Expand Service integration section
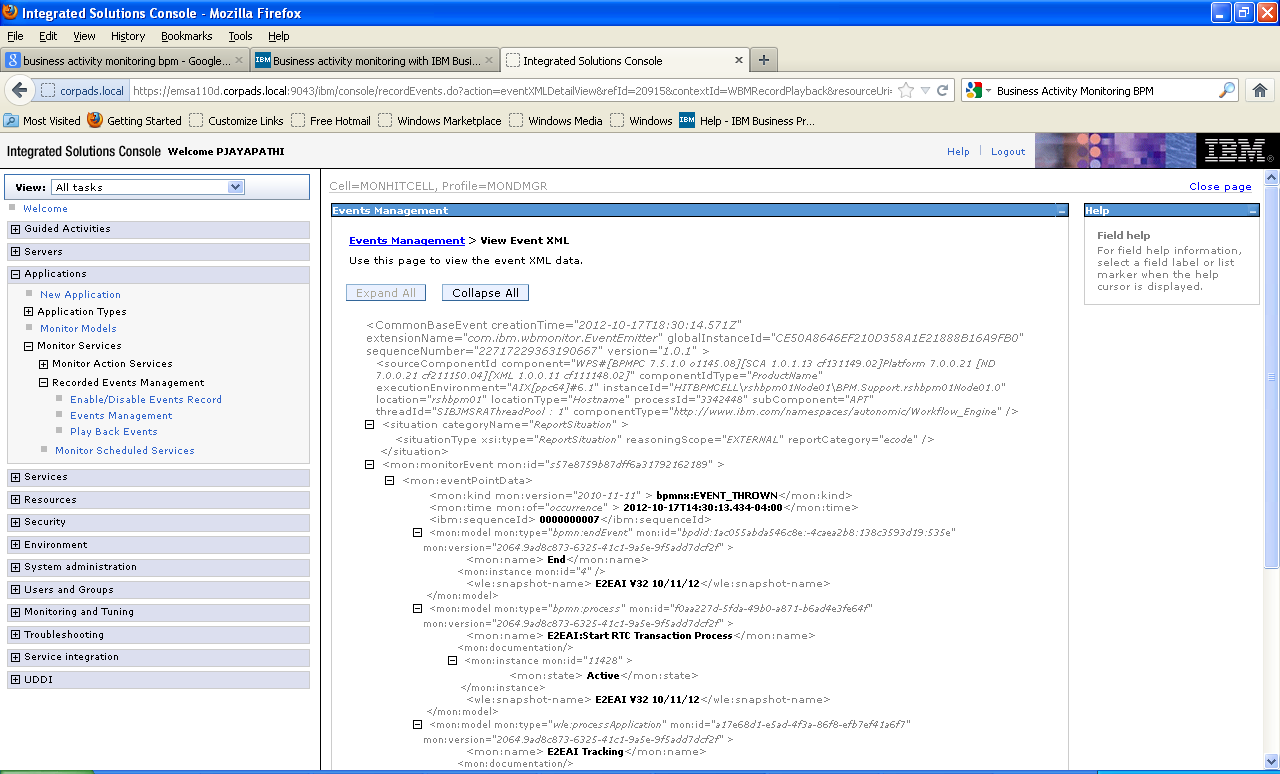 coord(15,657)
